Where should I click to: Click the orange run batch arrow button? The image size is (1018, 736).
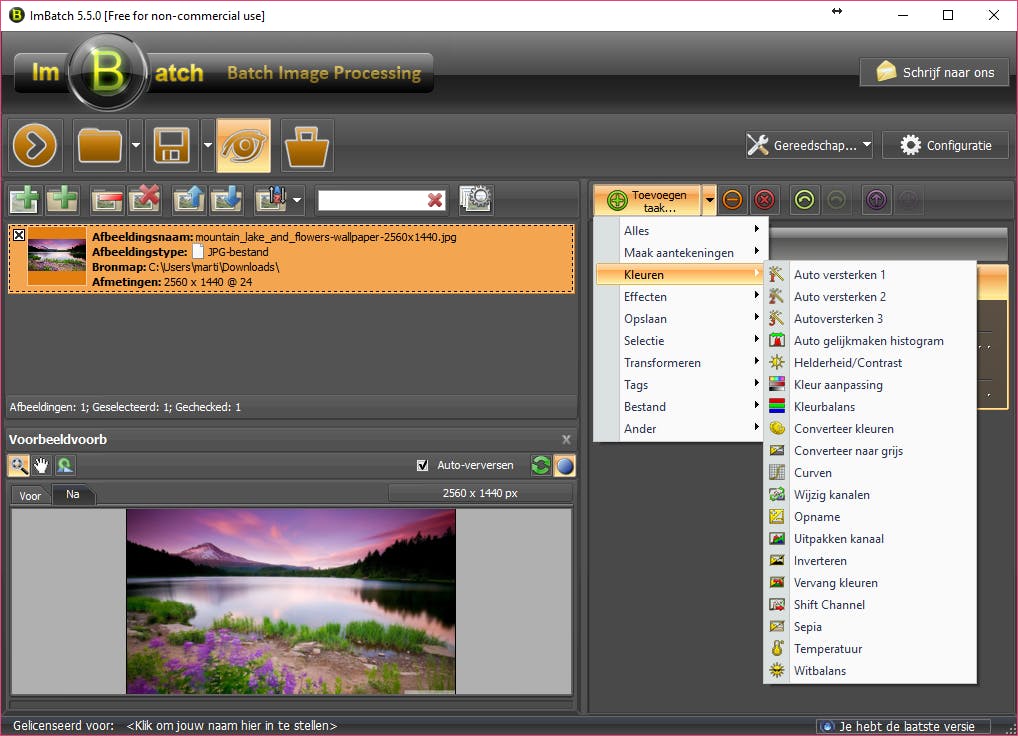click(36, 146)
